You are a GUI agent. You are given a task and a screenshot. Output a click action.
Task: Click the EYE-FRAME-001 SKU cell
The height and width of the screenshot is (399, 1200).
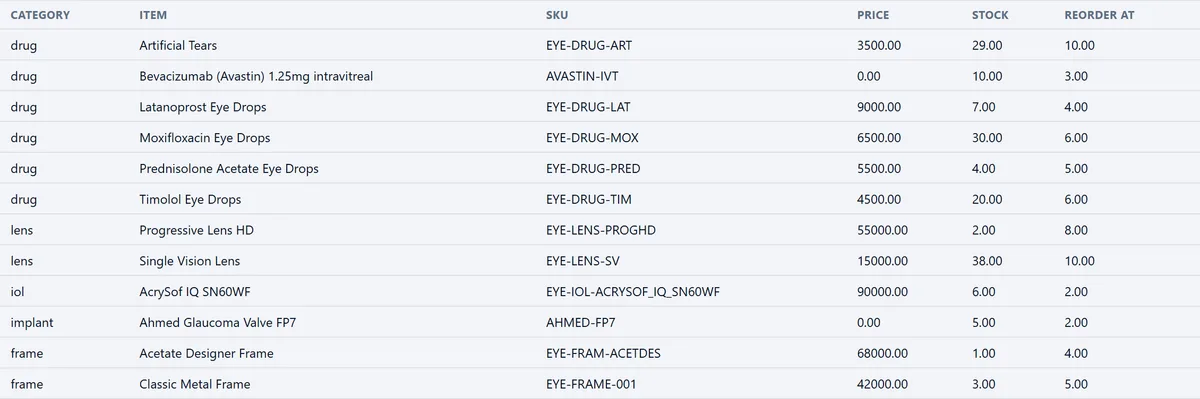pos(591,384)
